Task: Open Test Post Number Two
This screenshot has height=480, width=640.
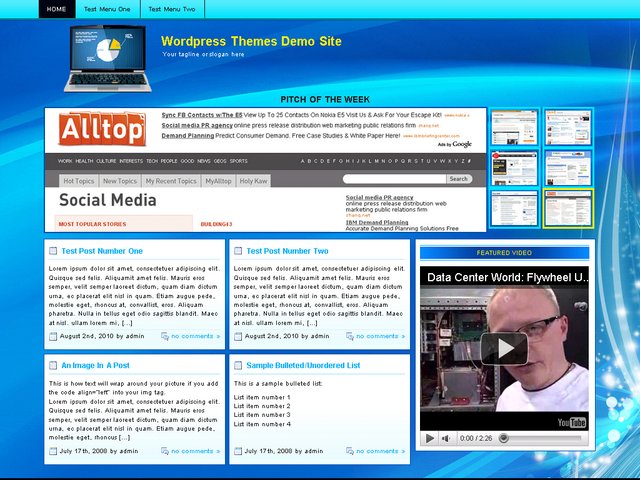Action: pyautogui.click(x=287, y=251)
